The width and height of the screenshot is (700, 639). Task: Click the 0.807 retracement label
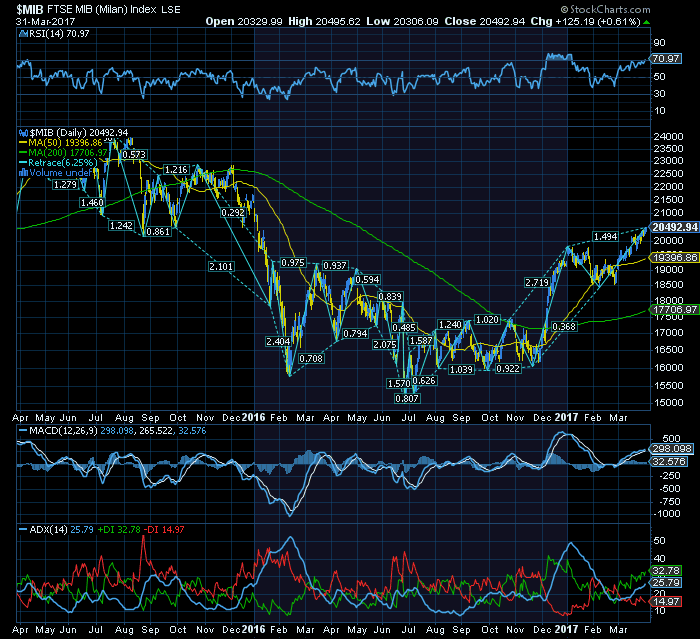click(x=407, y=398)
